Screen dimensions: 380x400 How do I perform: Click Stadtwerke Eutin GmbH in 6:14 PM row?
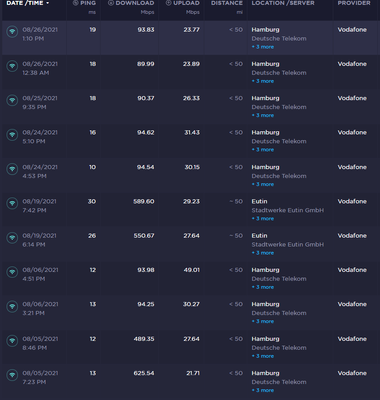(288, 245)
